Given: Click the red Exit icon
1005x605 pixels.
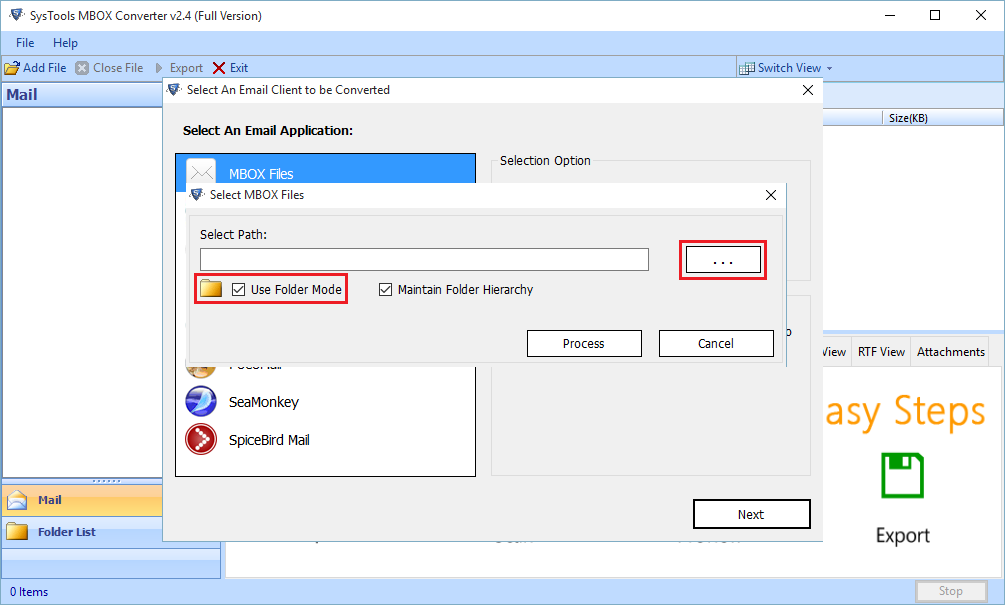Looking at the screenshot, I should [219, 68].
